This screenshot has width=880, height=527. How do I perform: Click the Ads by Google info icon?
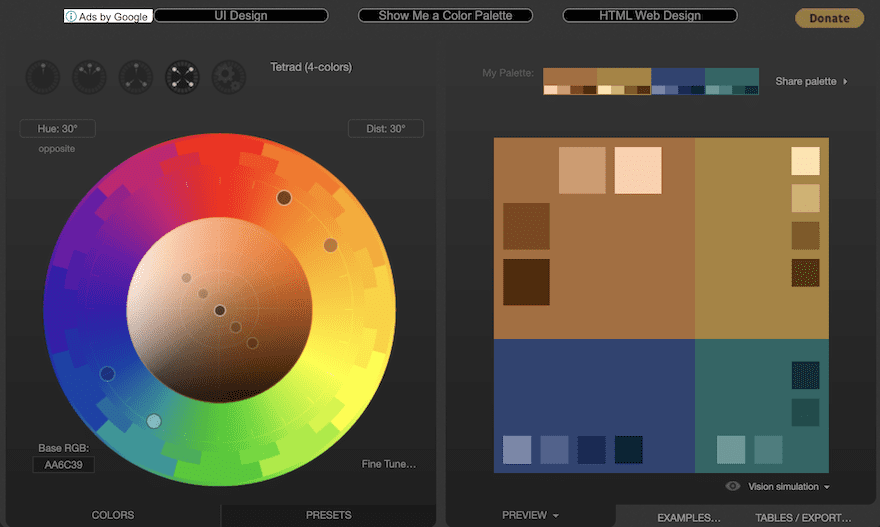pos(72,17)
